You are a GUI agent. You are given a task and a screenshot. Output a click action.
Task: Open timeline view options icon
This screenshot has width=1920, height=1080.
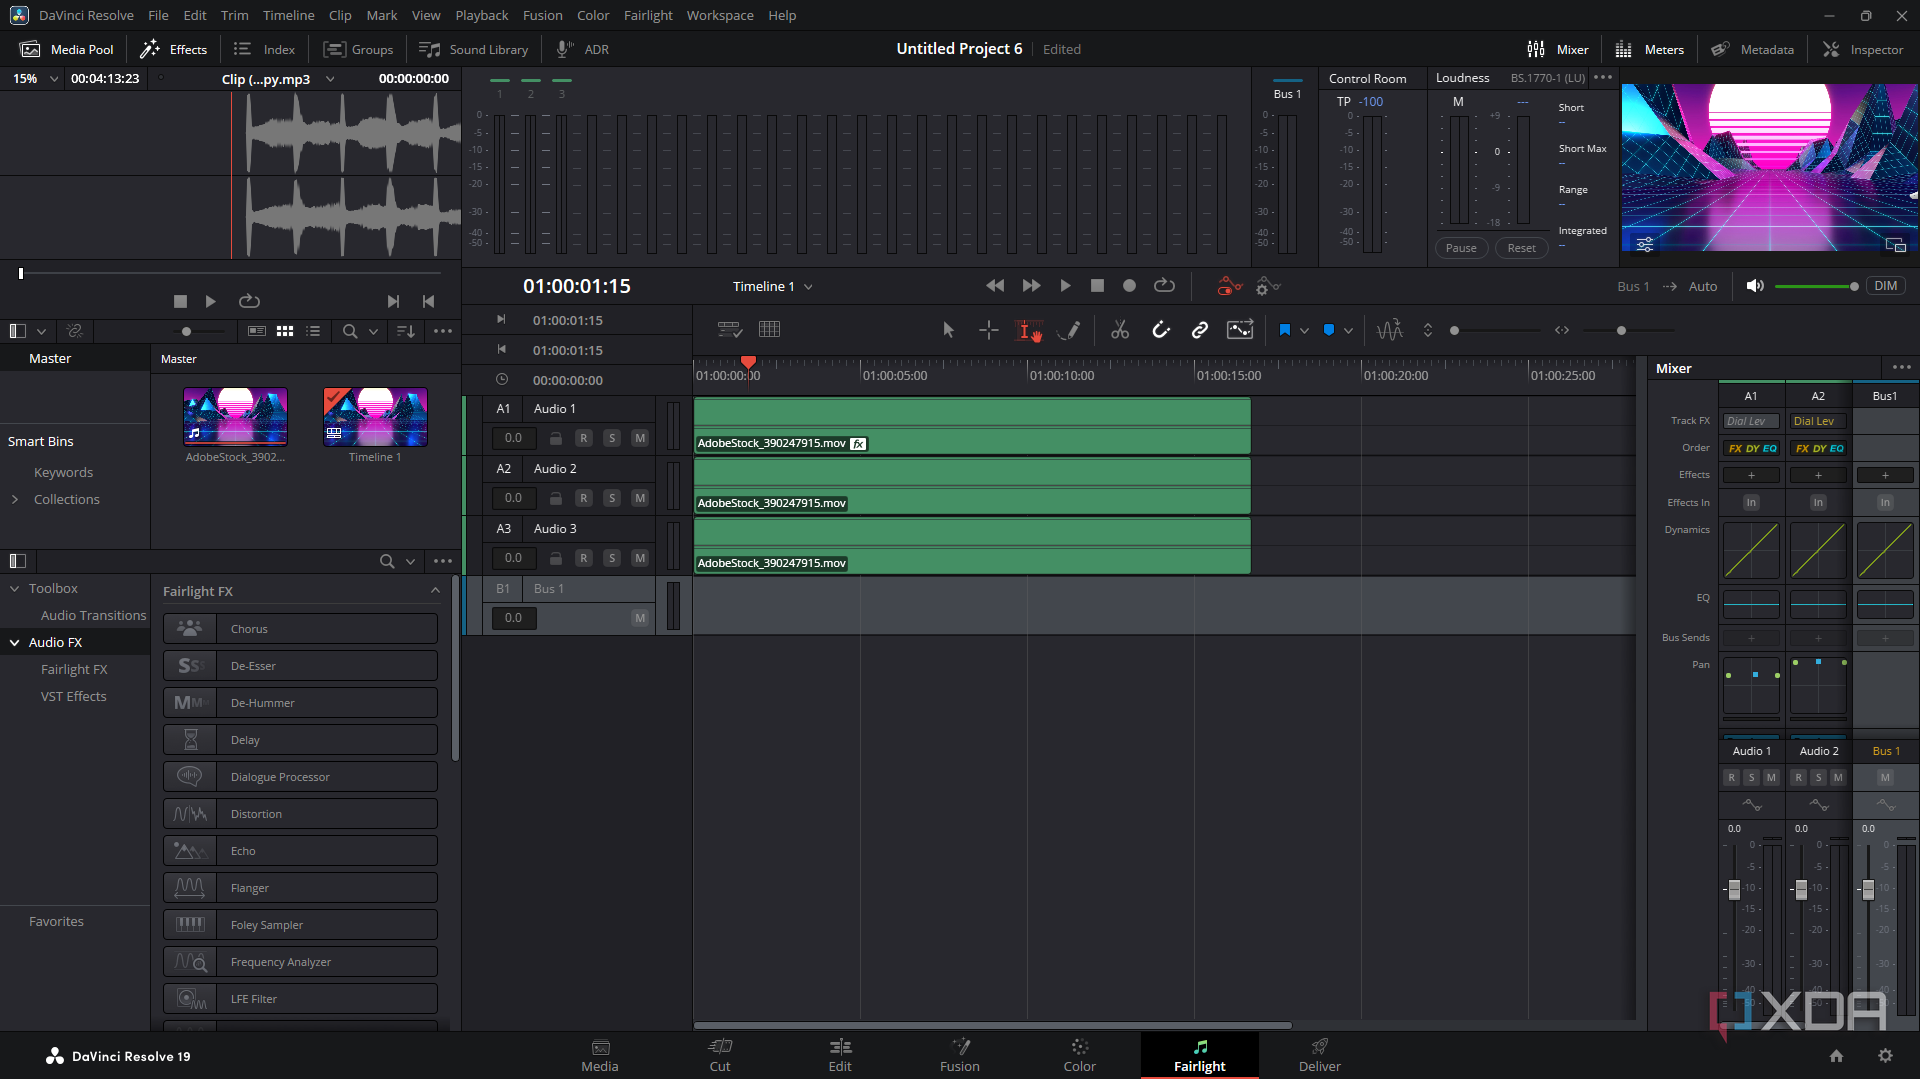tap(730, 330)
